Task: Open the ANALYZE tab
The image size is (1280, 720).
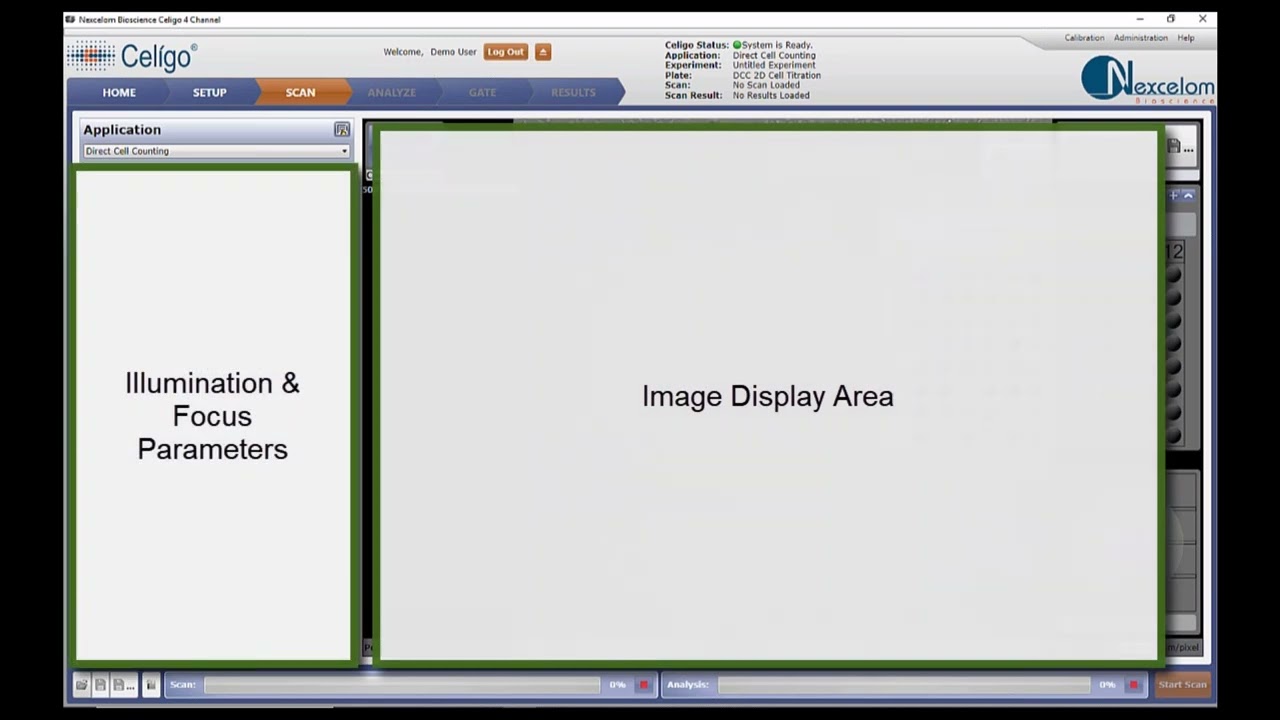Action: [392, 92]
